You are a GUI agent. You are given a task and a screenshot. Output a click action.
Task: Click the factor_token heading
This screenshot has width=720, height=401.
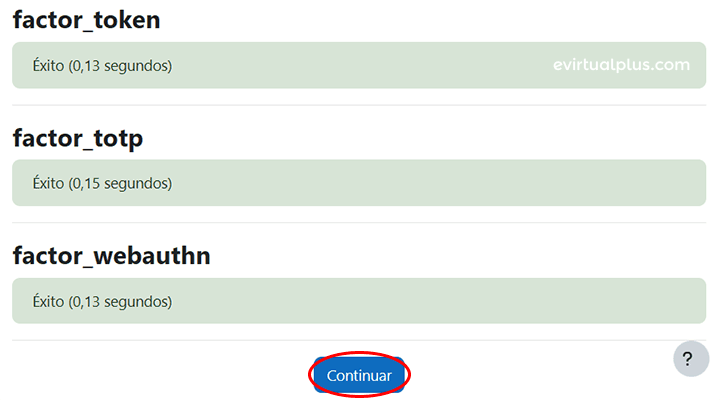click(x=86, y=21)
